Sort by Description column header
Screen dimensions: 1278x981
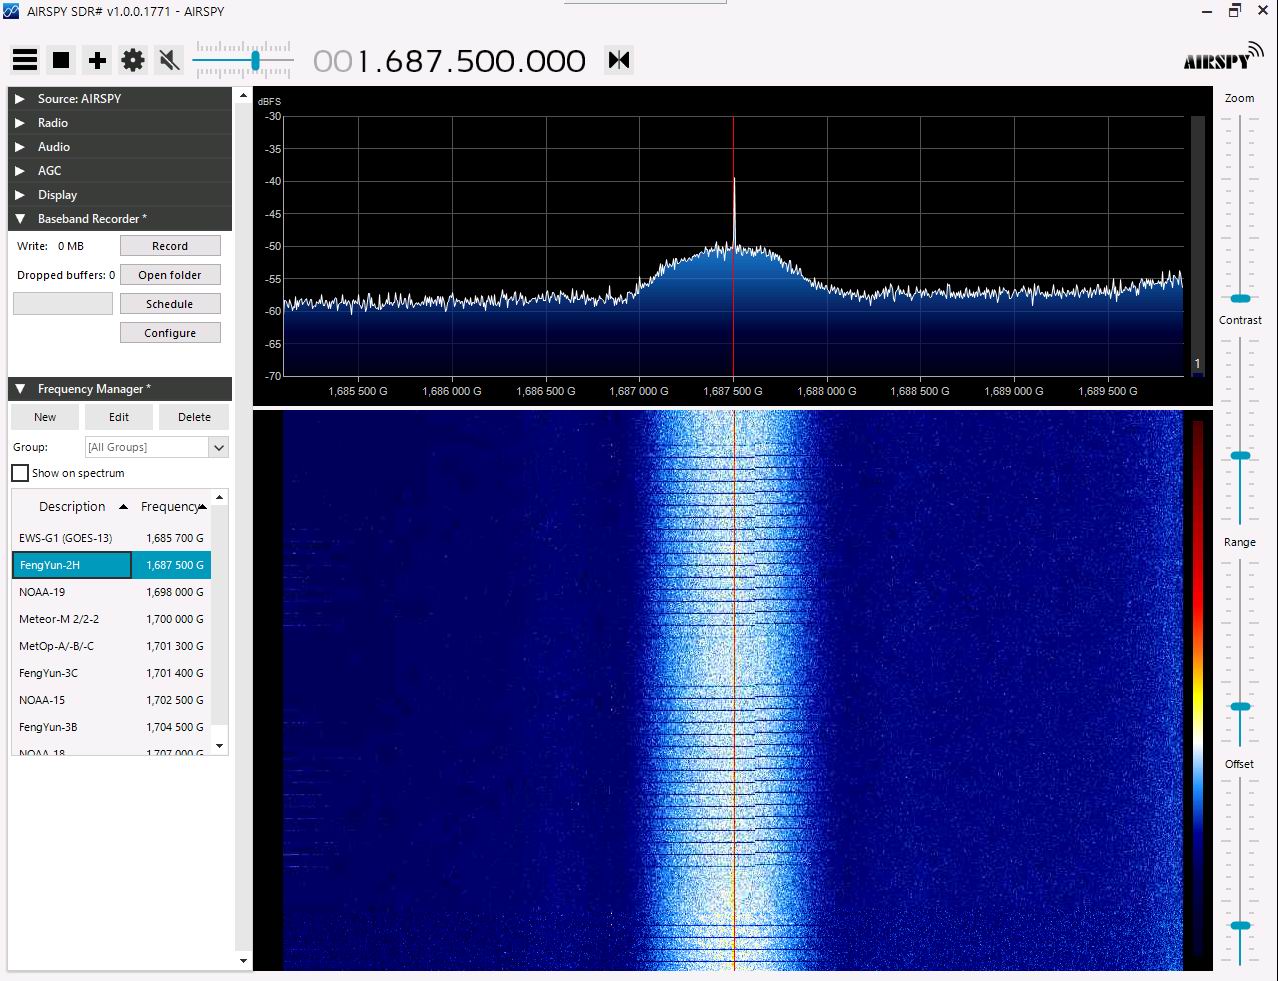tap(72, 506)
